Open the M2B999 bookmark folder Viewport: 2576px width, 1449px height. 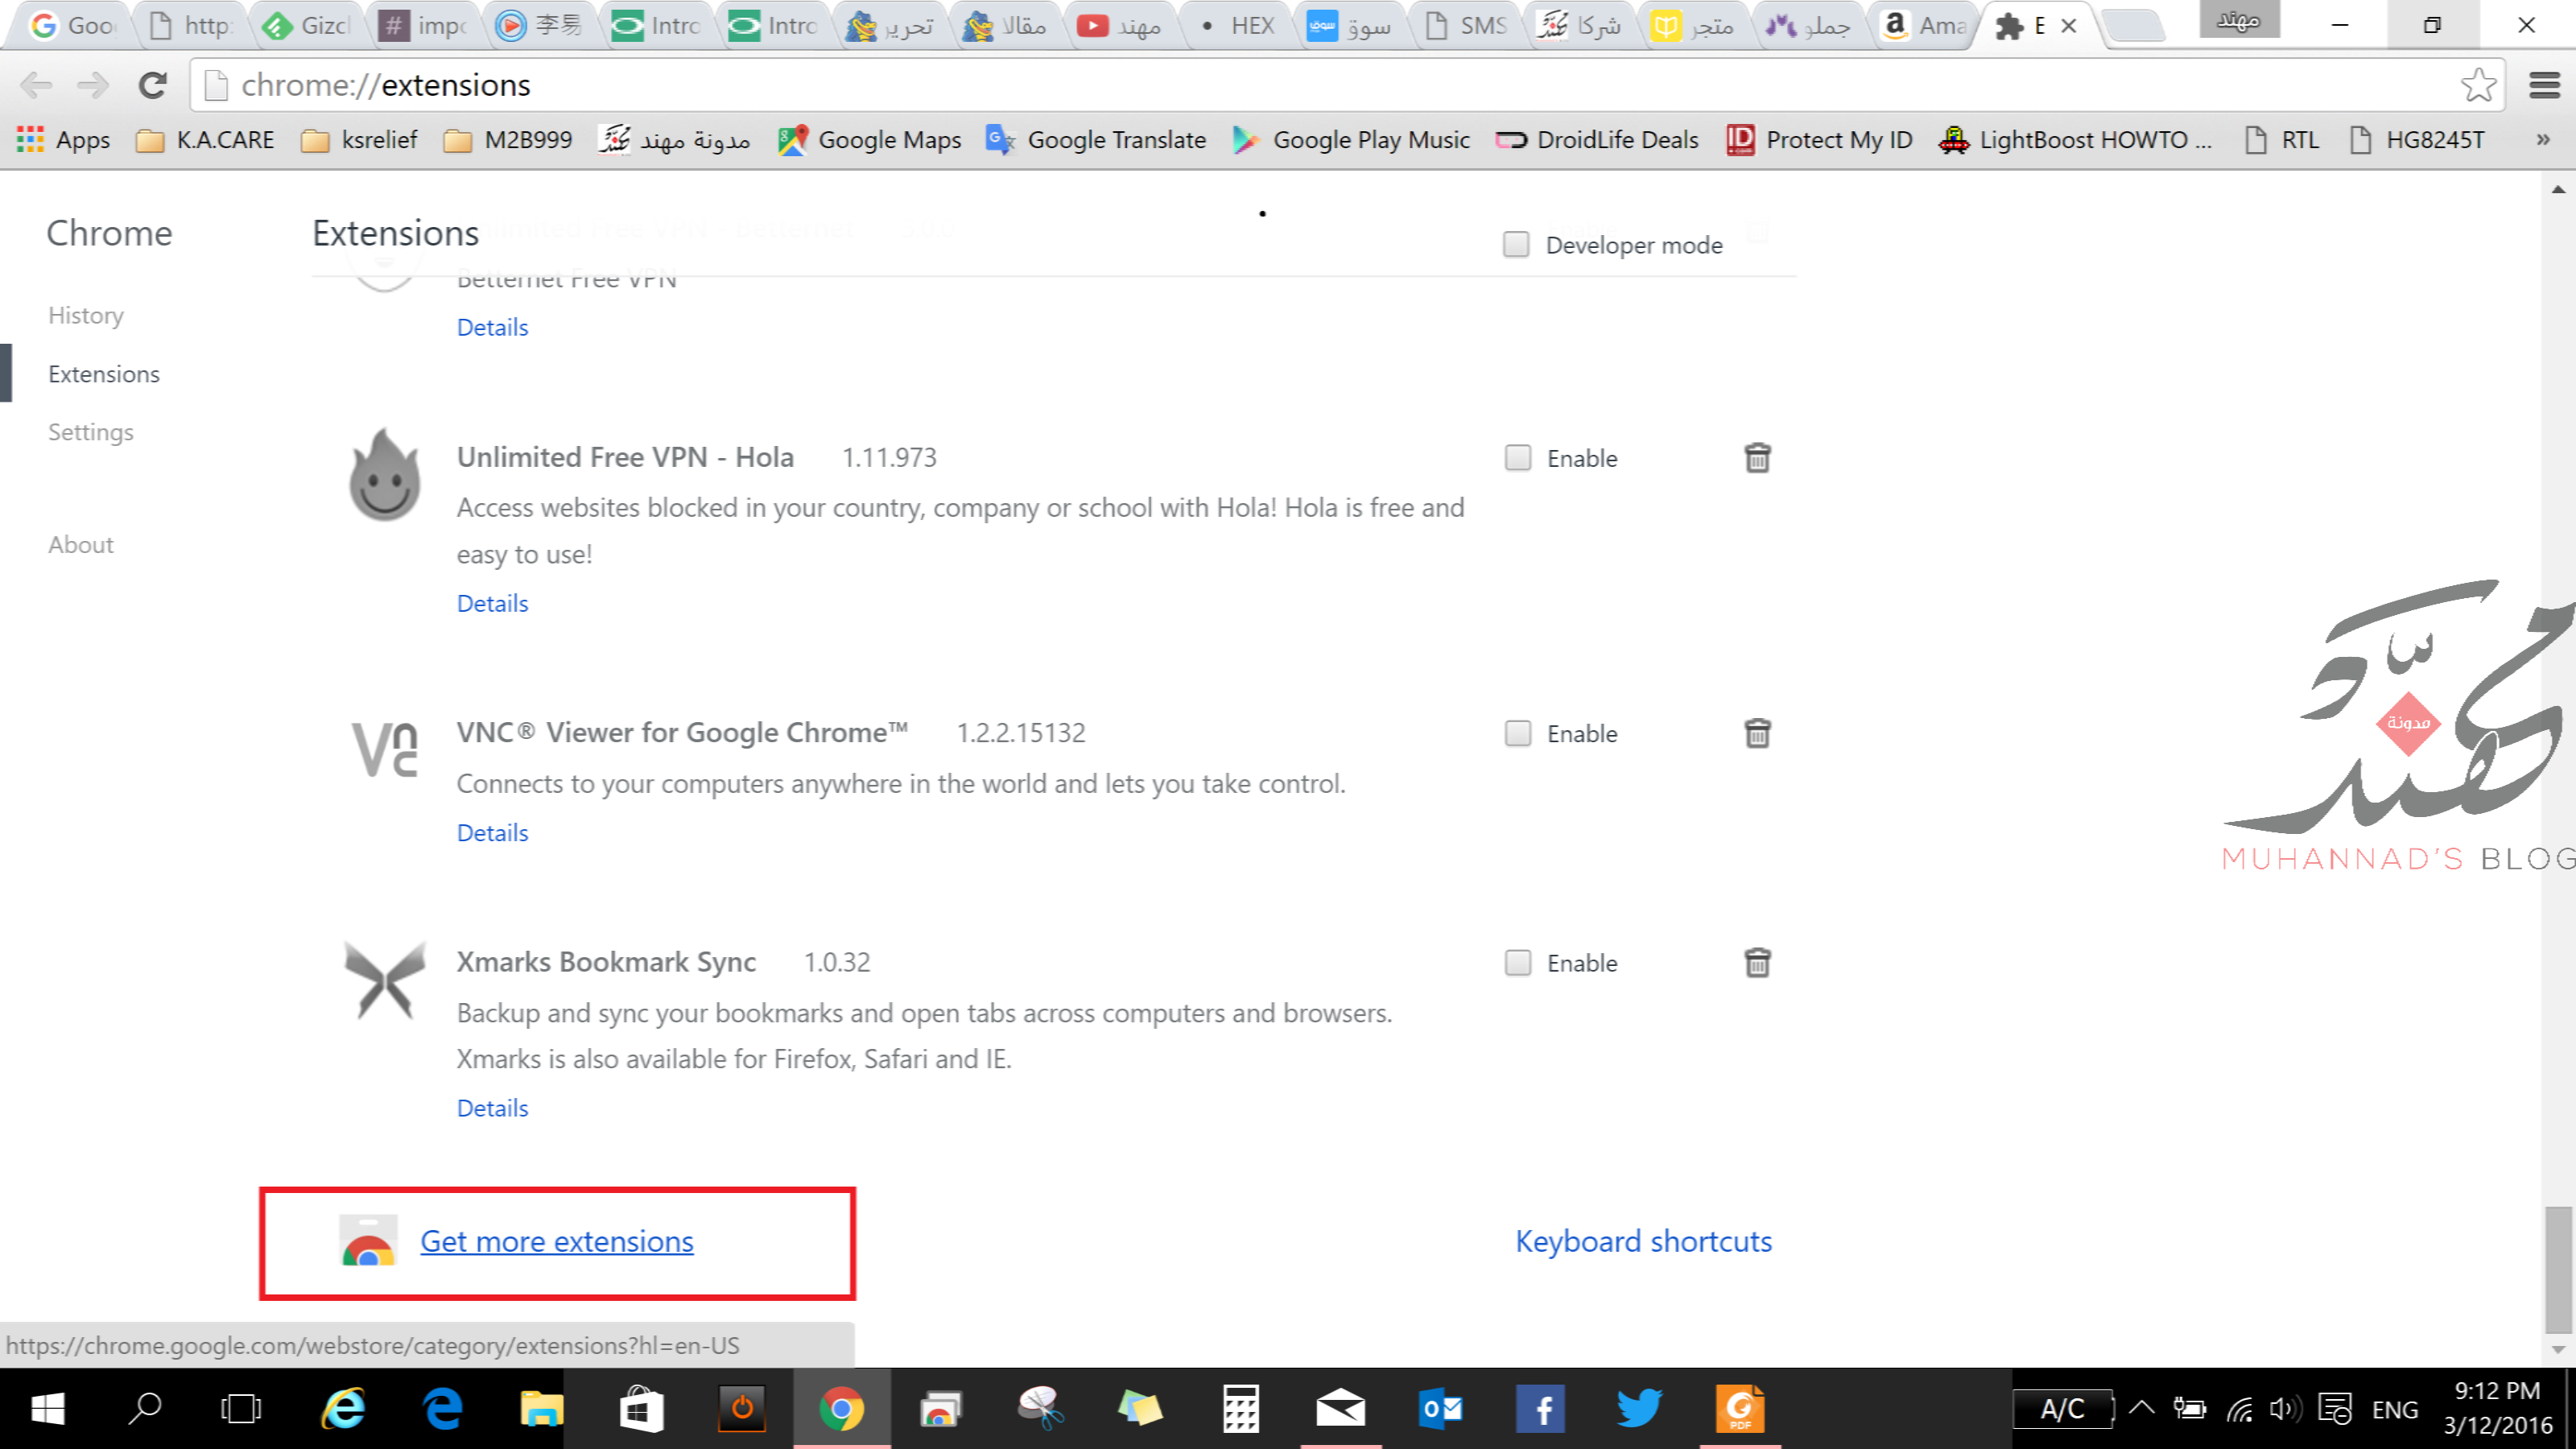pos(508,140)
